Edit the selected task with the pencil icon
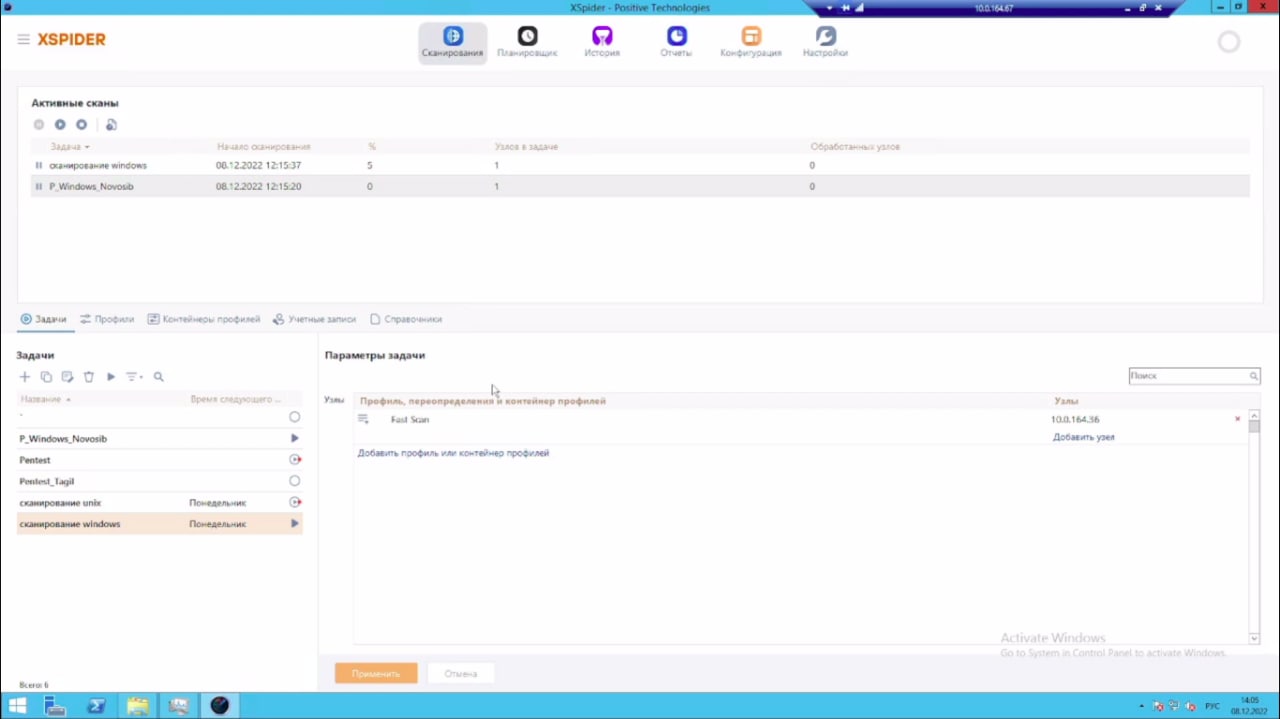The width and height of the screenshot is (1280, 719). [67, 377]
